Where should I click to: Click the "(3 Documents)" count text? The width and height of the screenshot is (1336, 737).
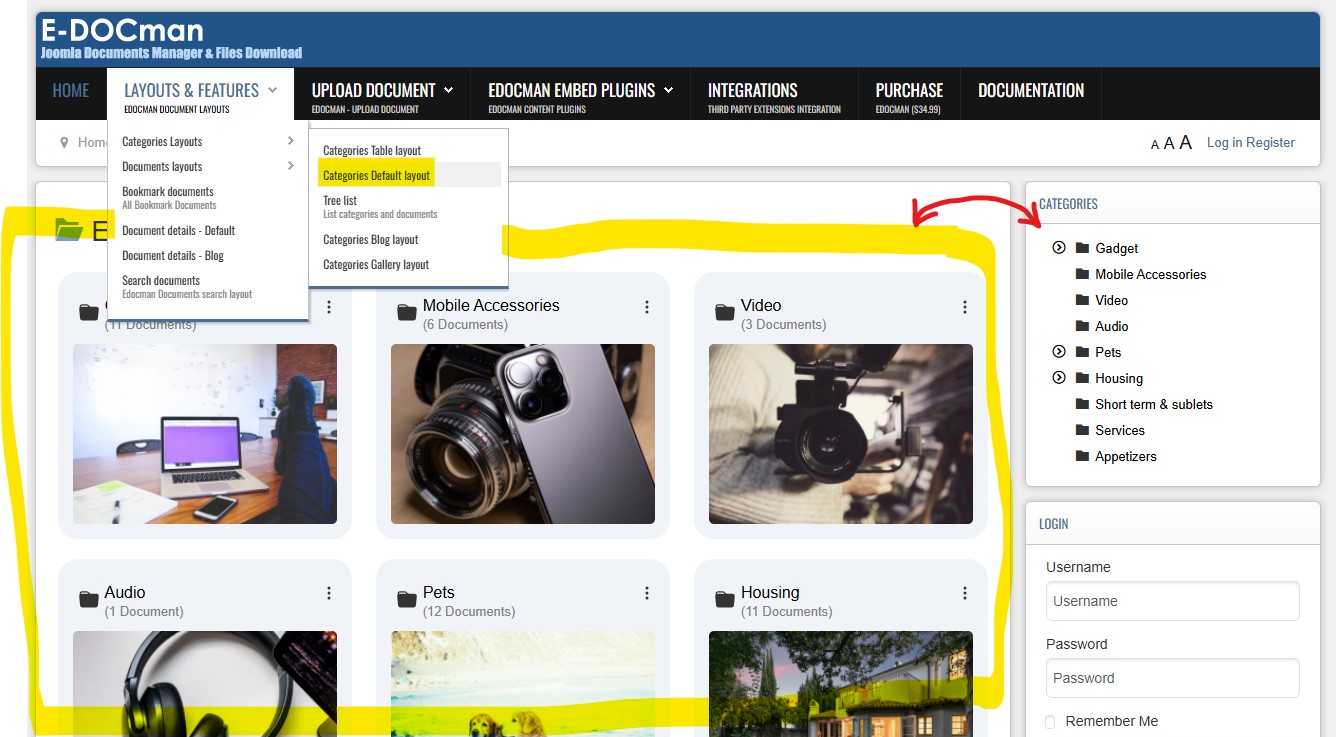point(783,325)
